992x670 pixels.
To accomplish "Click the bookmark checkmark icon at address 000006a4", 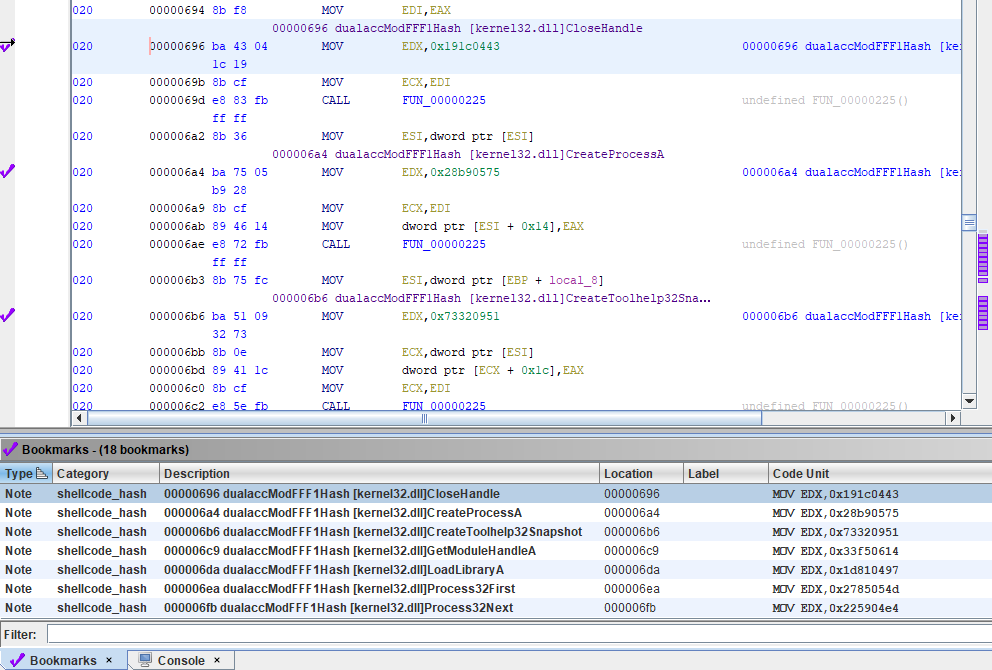I will 8,171.
